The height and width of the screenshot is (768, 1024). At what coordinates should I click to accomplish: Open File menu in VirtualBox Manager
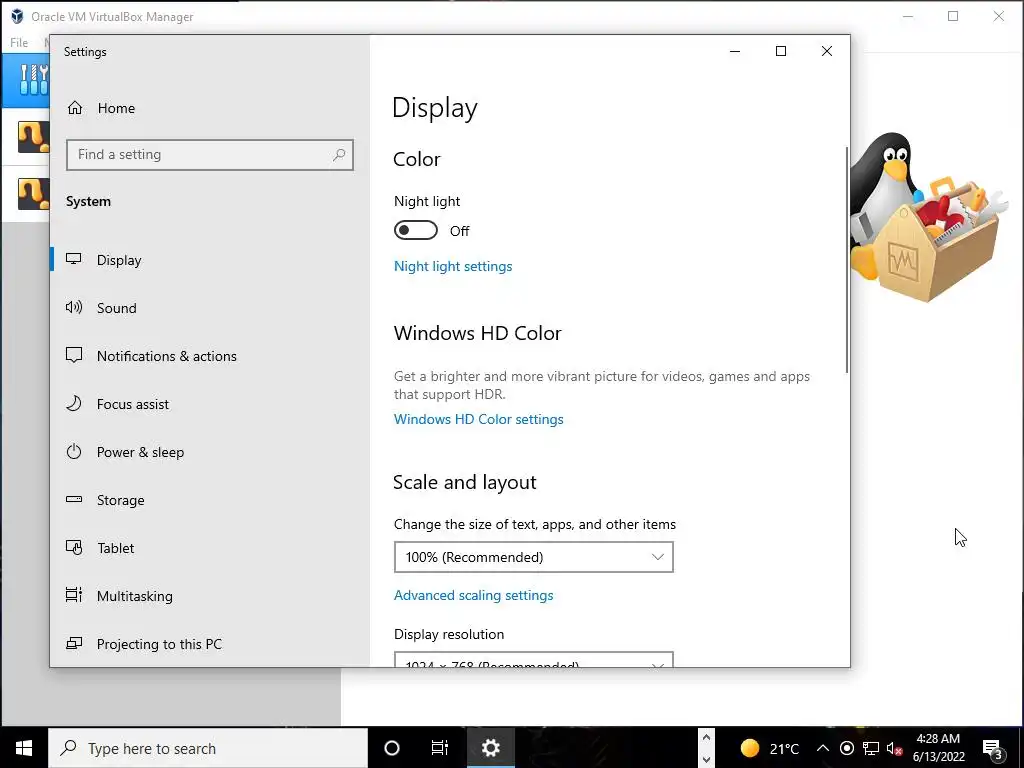click(19, 42)
